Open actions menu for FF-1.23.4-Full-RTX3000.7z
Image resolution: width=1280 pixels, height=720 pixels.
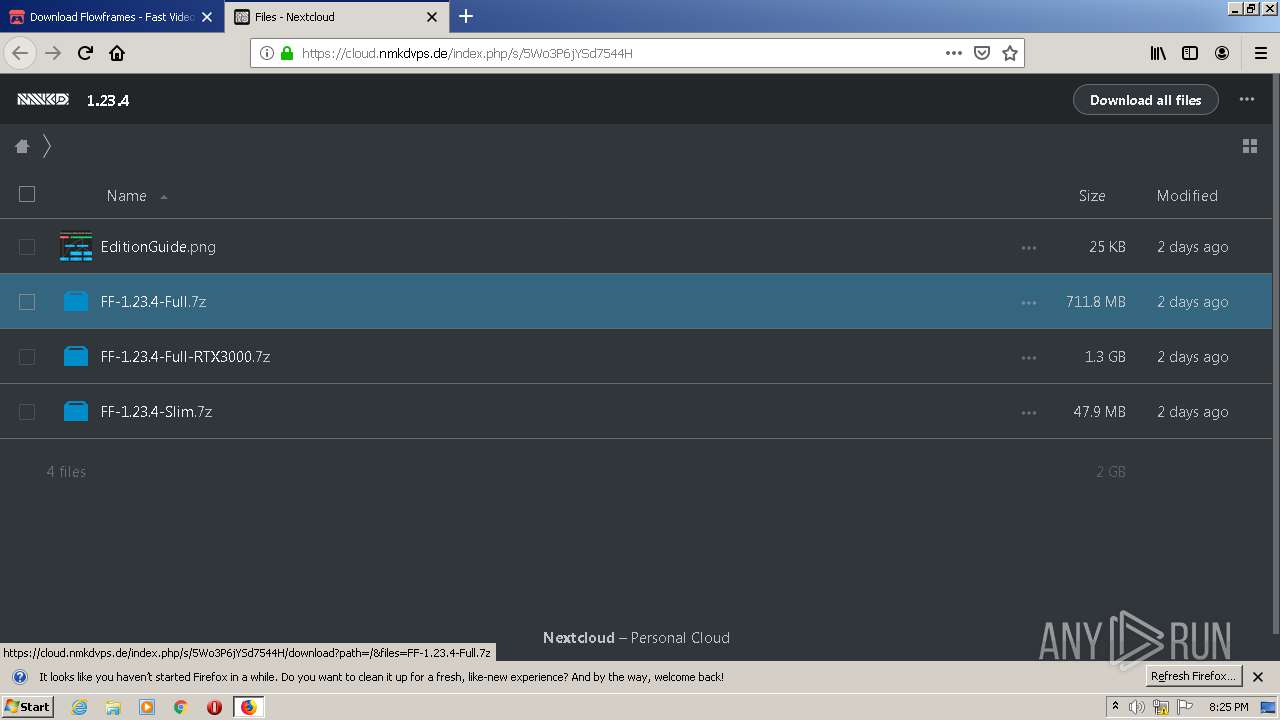[1029, 357]
